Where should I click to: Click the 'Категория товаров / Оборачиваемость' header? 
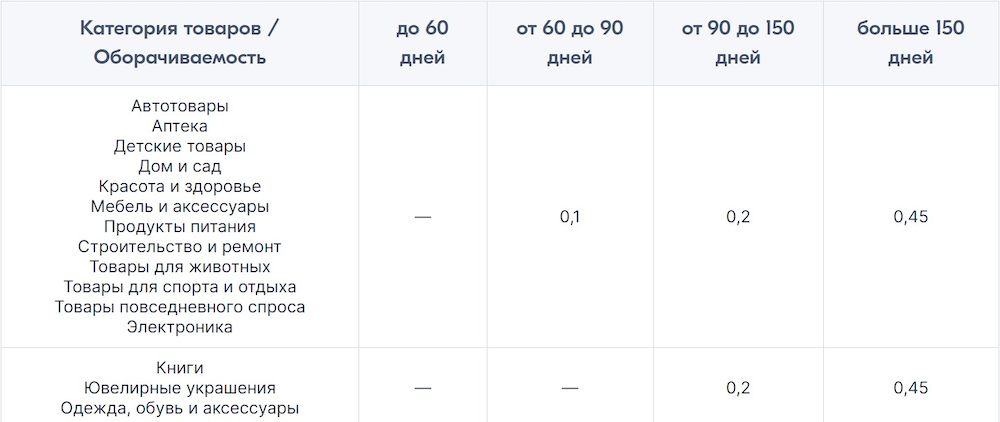click(179, 43)
